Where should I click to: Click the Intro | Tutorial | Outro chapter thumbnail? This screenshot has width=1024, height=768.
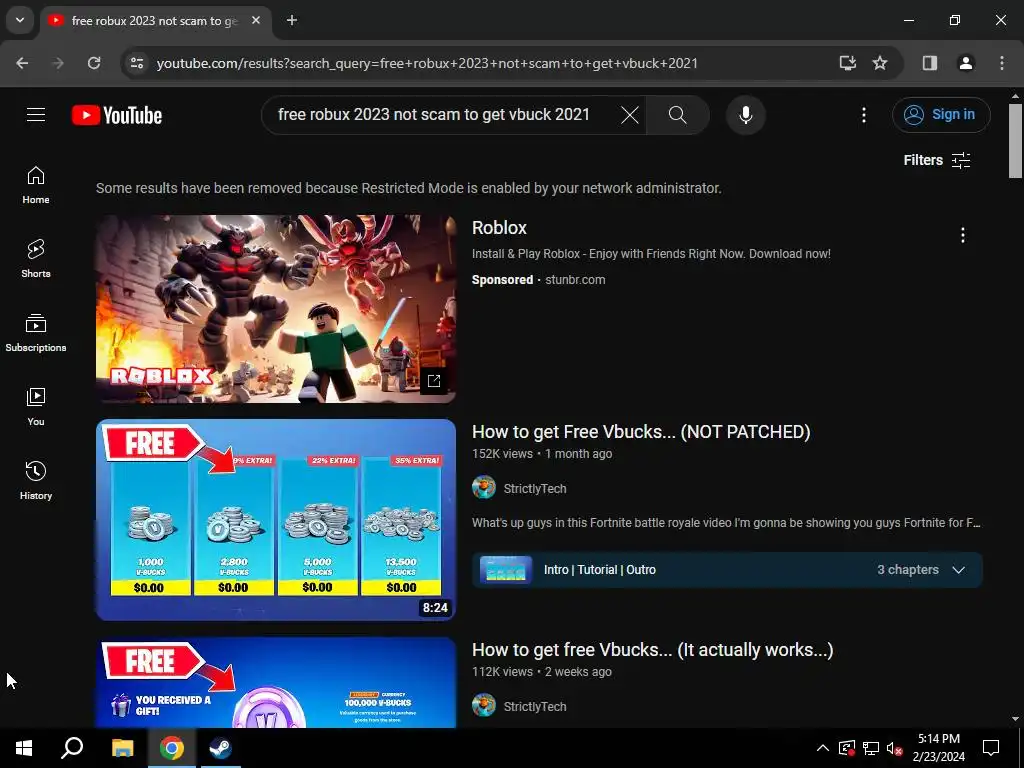[x=506, y=569]
